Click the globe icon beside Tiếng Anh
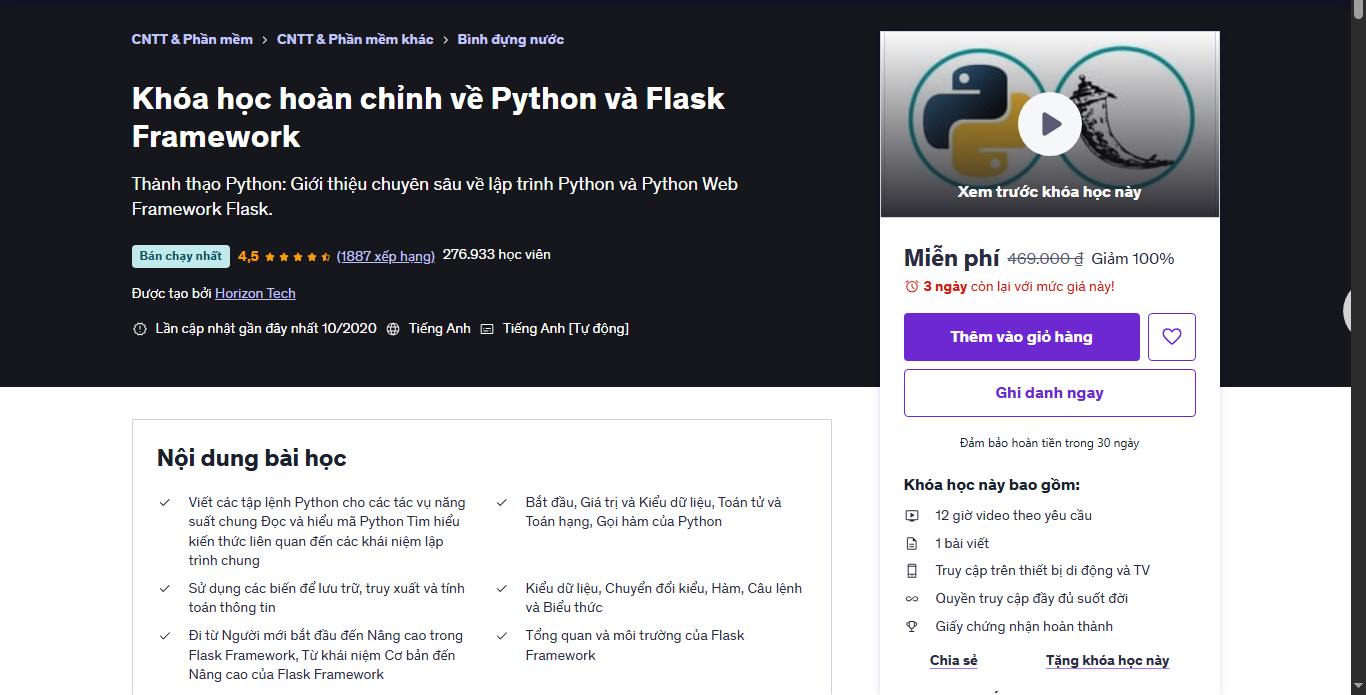The height and width of the screenshot is (695, 1366). tap(393, 329)
